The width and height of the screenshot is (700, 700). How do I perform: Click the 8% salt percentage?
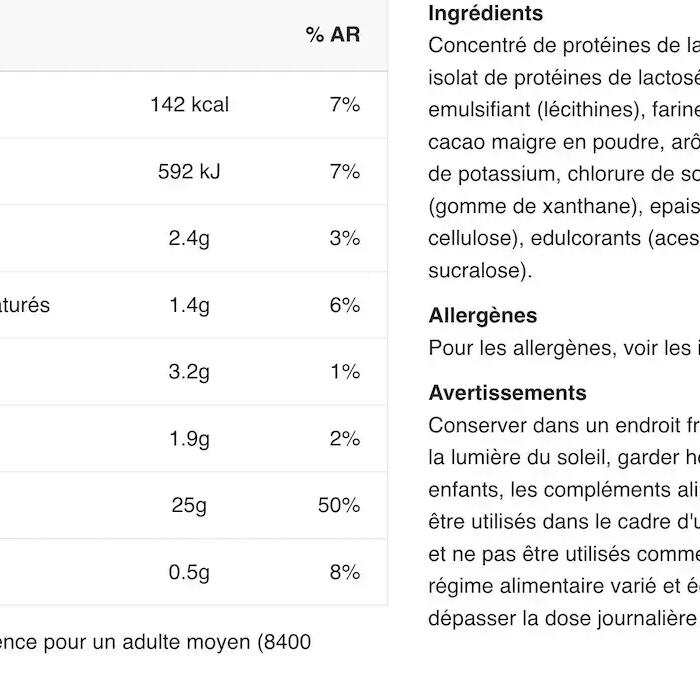click(x=345, y=573)
